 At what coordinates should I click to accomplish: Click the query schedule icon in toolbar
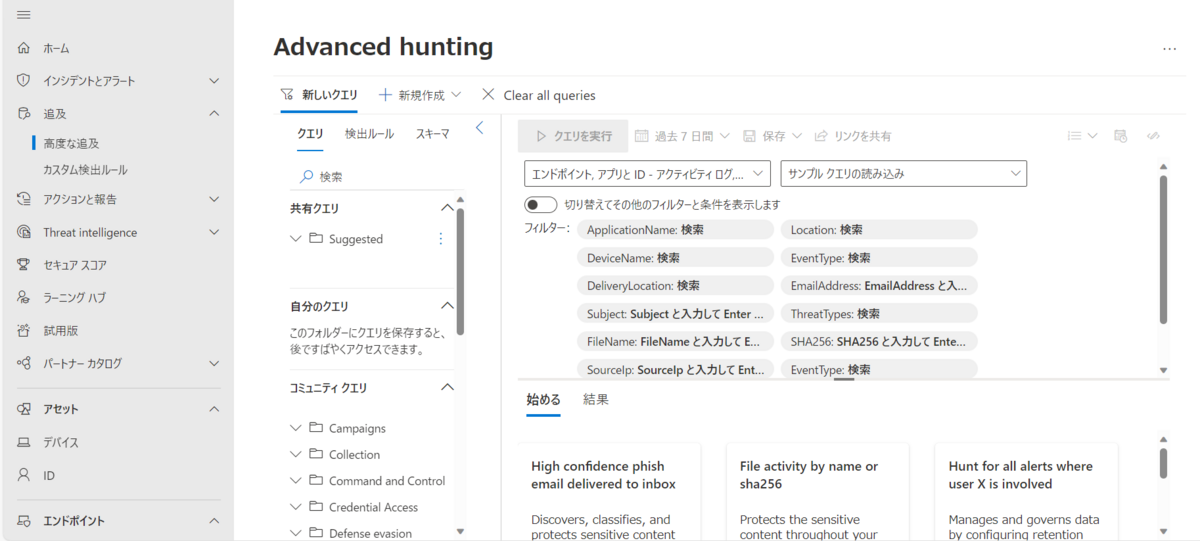[x=1121, y=136]
